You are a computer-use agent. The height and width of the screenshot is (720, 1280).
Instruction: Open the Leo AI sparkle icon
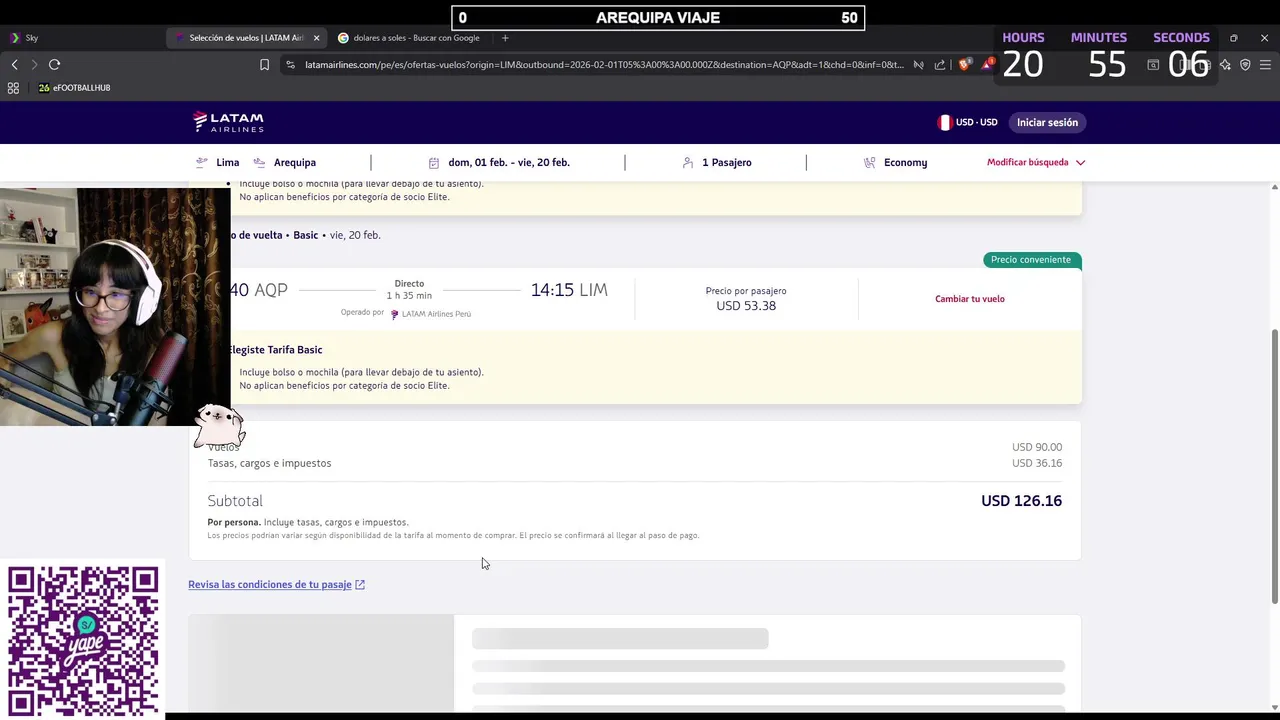click(x=1225, y=65)
